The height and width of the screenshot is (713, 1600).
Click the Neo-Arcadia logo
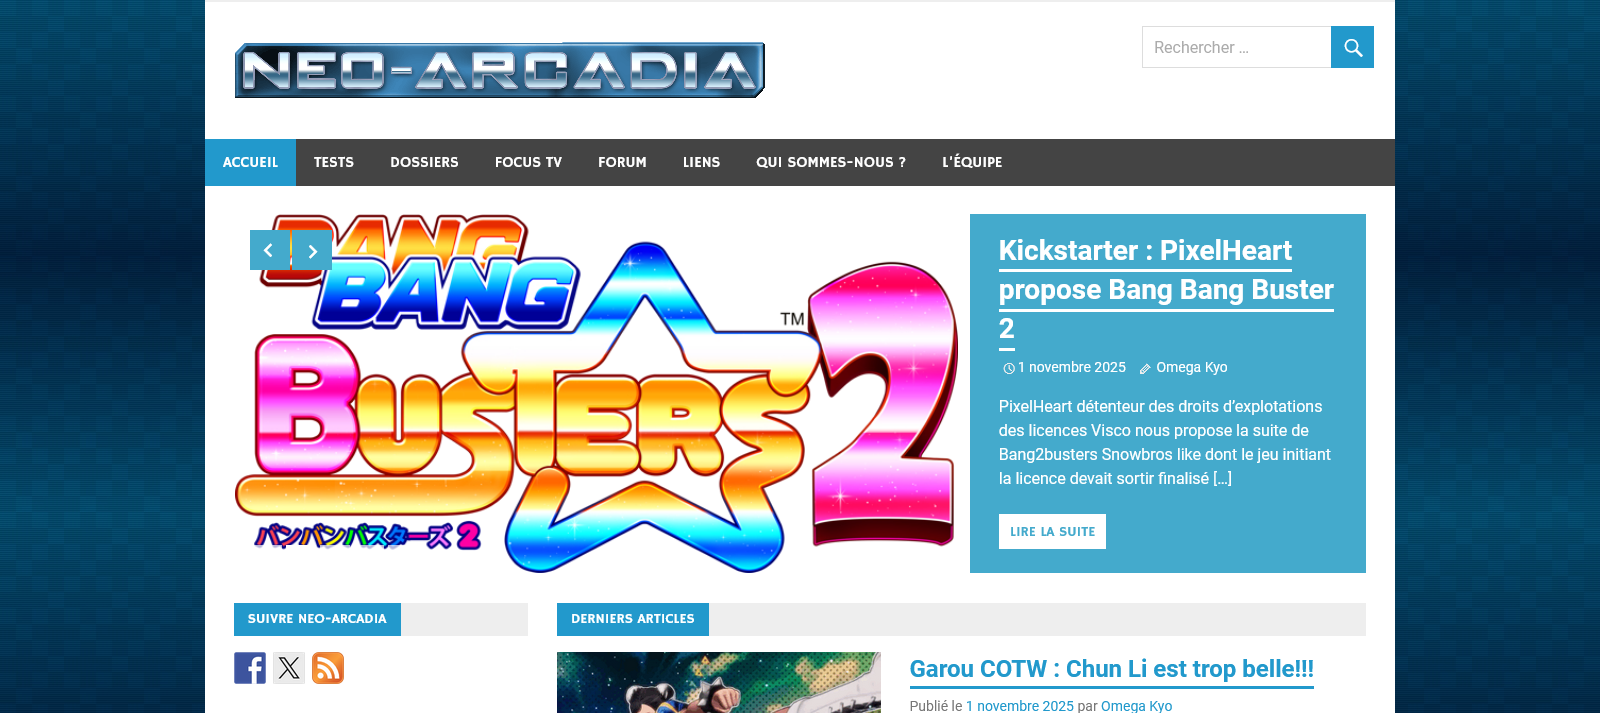(x=500, y=70)
